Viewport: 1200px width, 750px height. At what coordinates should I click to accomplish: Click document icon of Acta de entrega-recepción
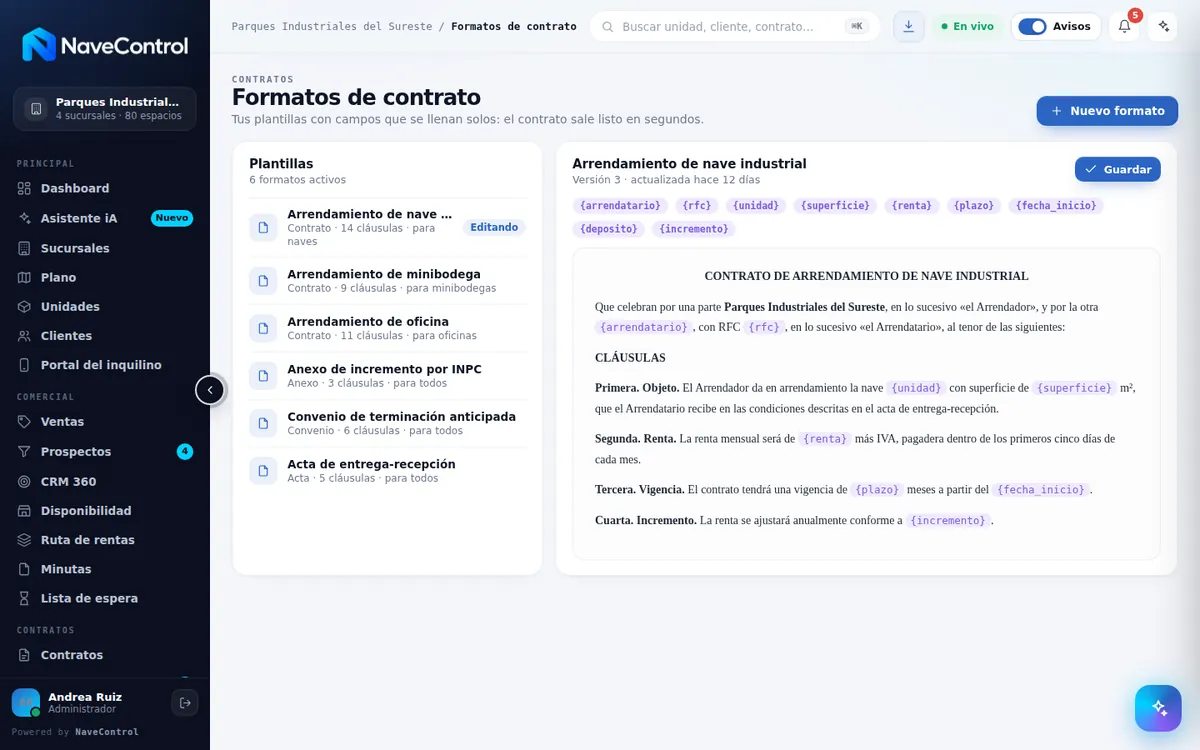(x=263, y=471)
